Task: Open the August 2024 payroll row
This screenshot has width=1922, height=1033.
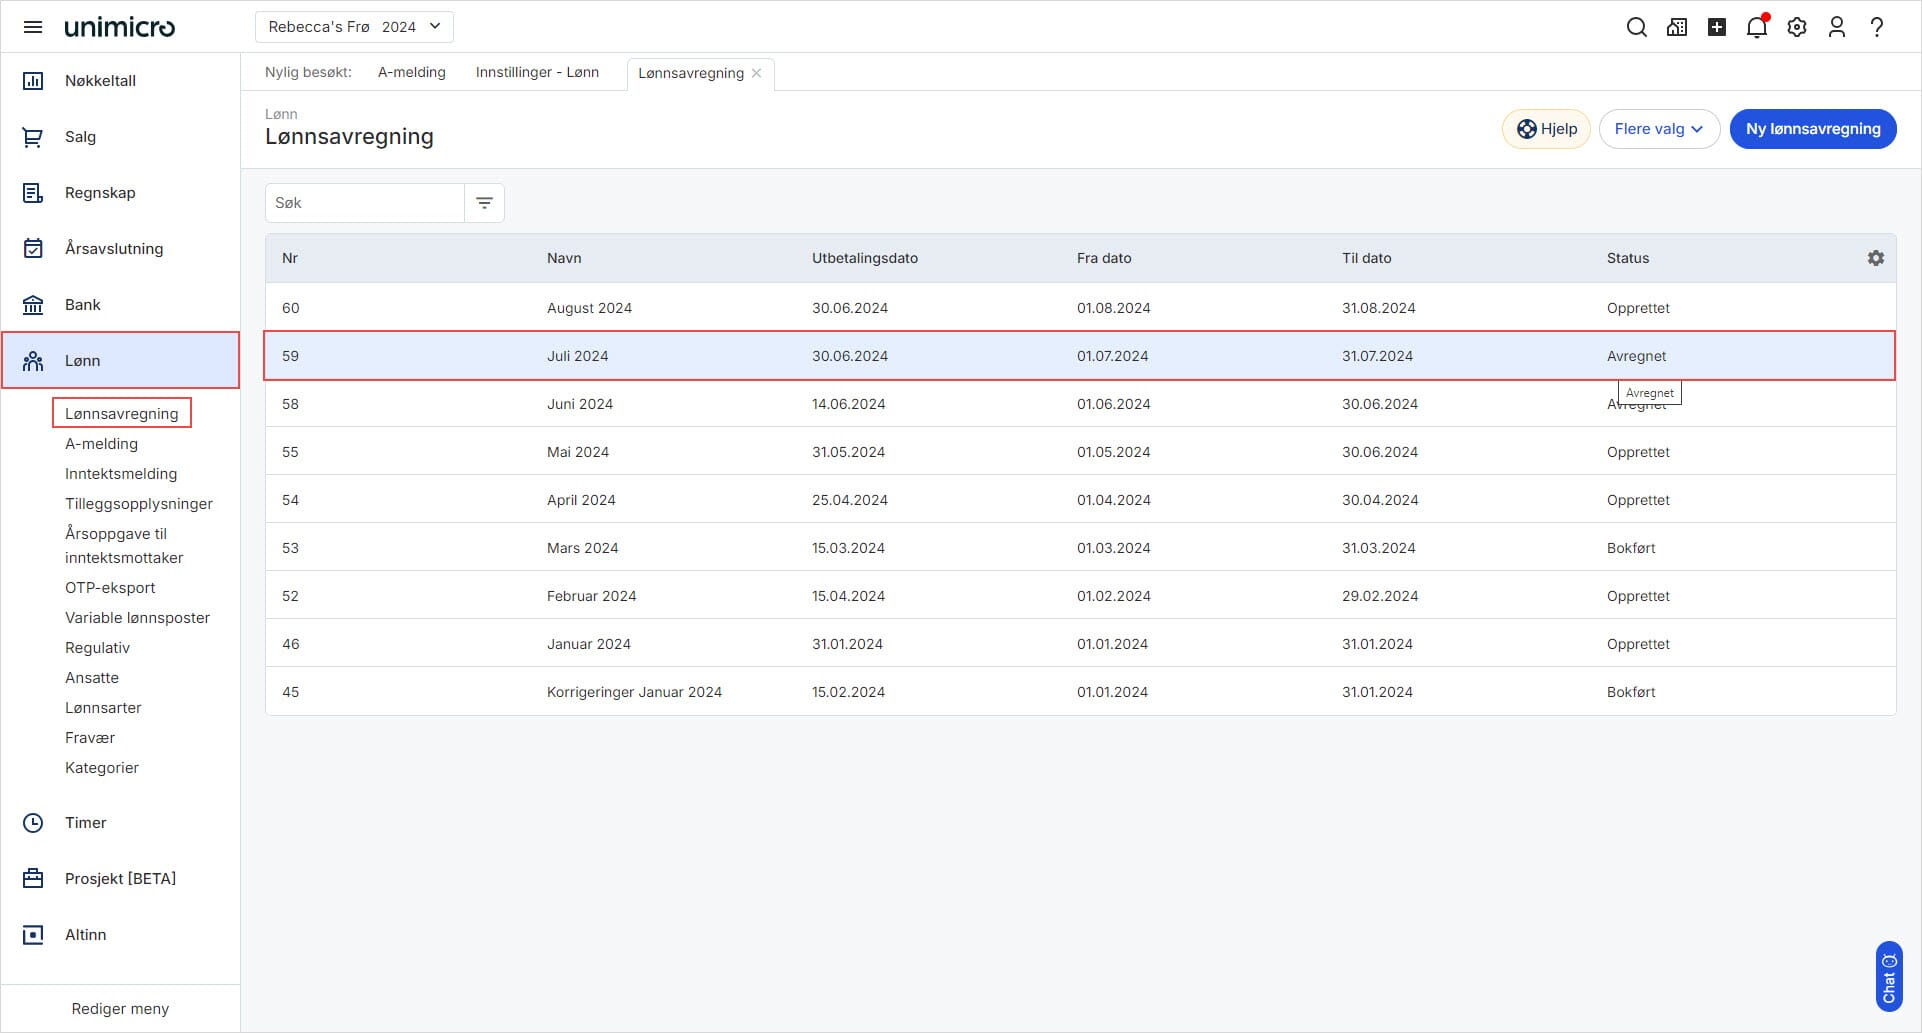Action: point(589,308)
